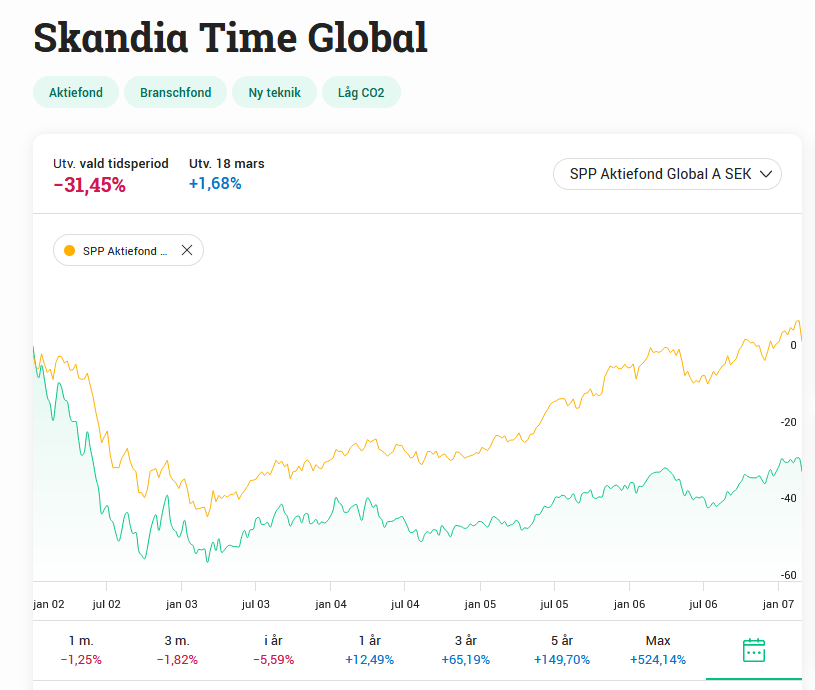Click the Ny teknik tag

pos(275,93)
